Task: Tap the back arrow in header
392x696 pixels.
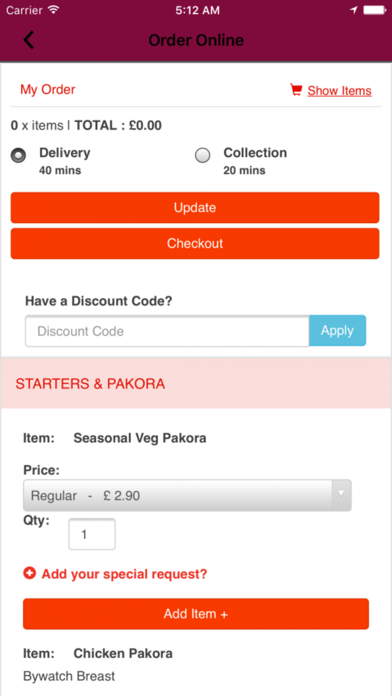Action: pyautogui.click(x=28, y=40)
